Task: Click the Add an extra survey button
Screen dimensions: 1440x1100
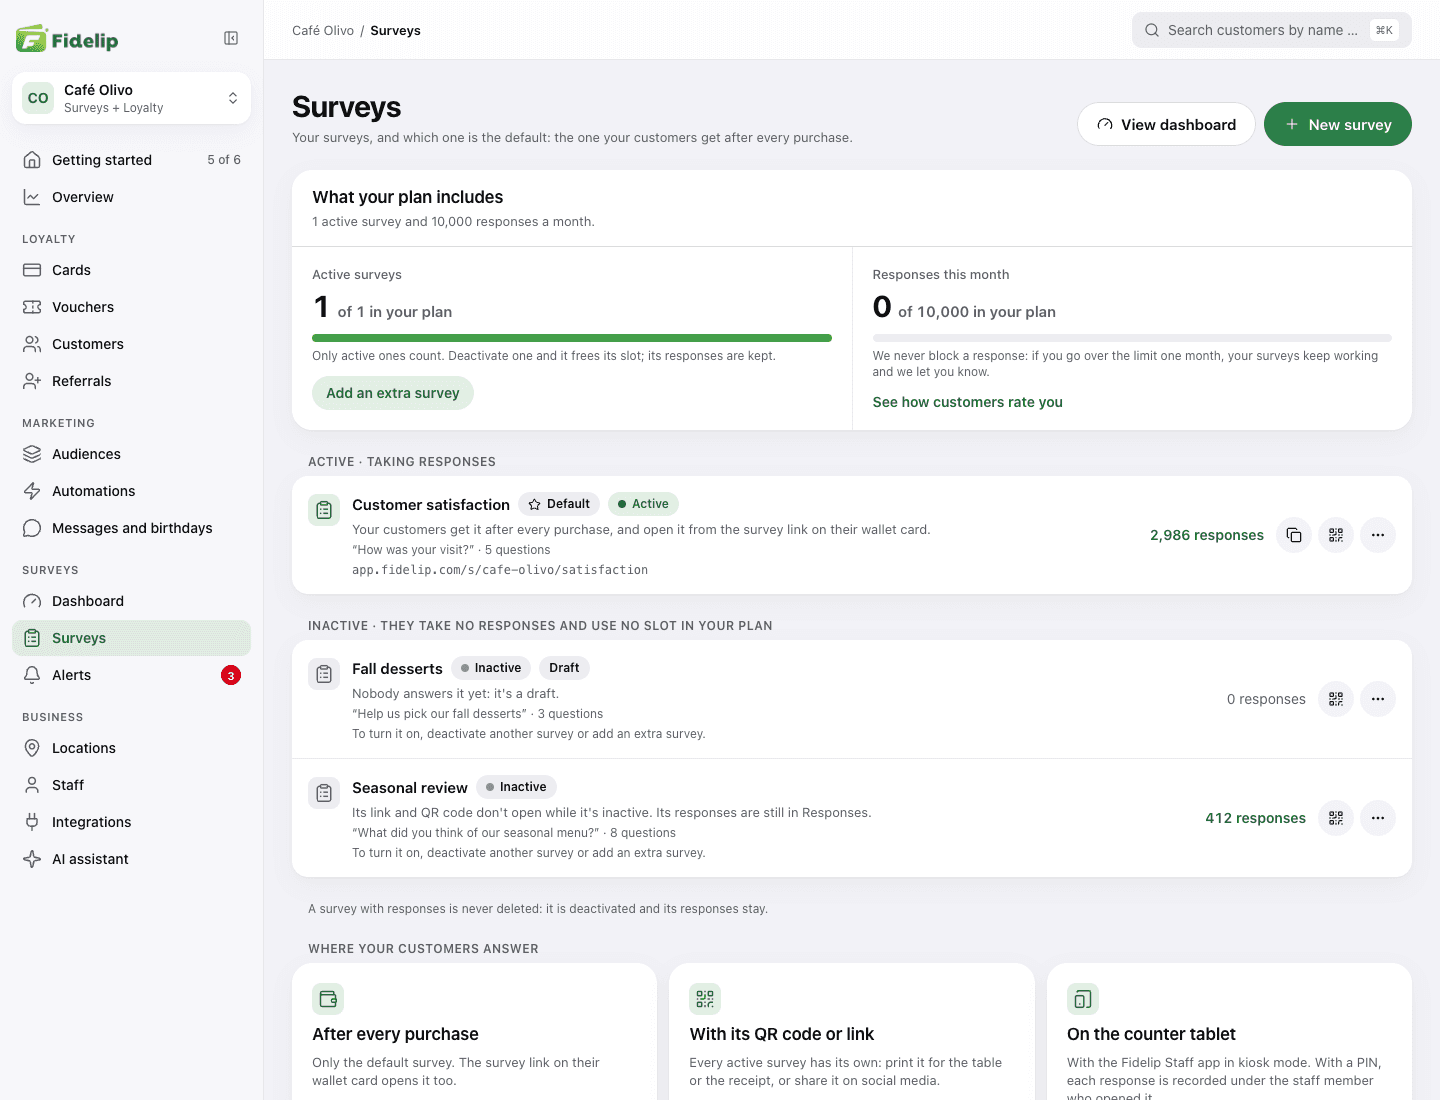Action: click(x=393, y=393)
